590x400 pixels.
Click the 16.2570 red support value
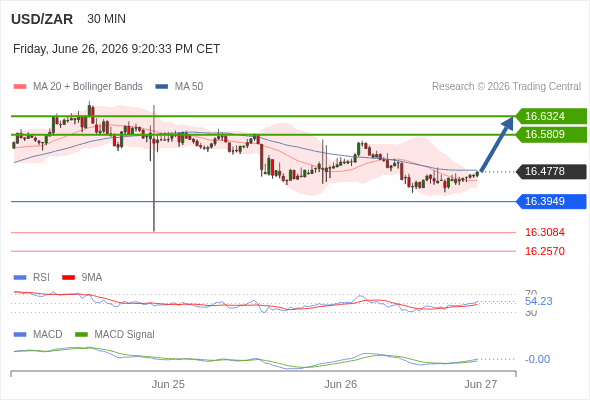(545, 251)
